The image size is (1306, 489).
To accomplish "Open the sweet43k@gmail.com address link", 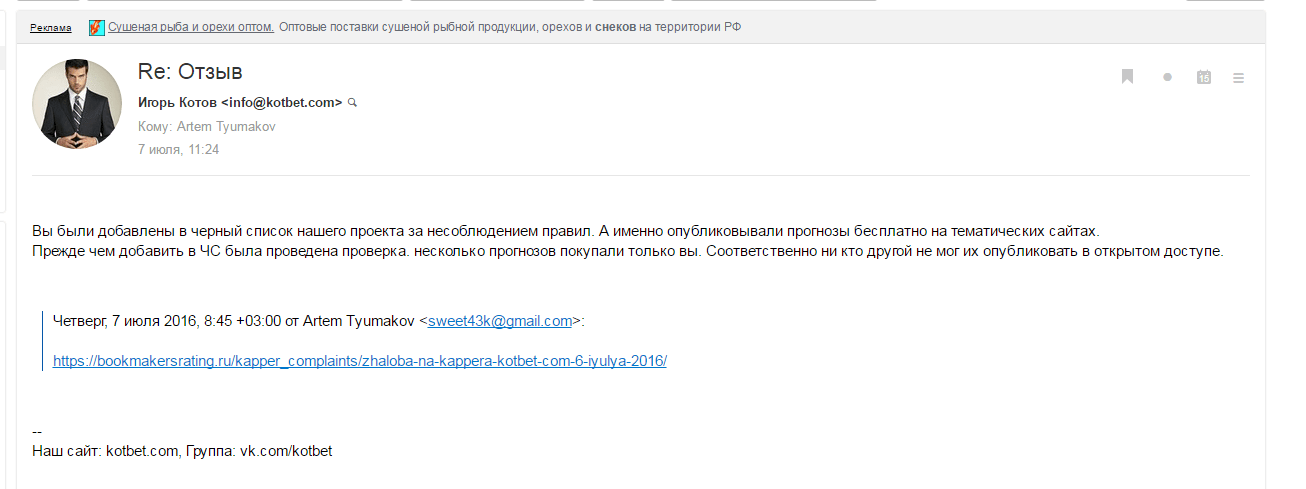I will [500, 321].
